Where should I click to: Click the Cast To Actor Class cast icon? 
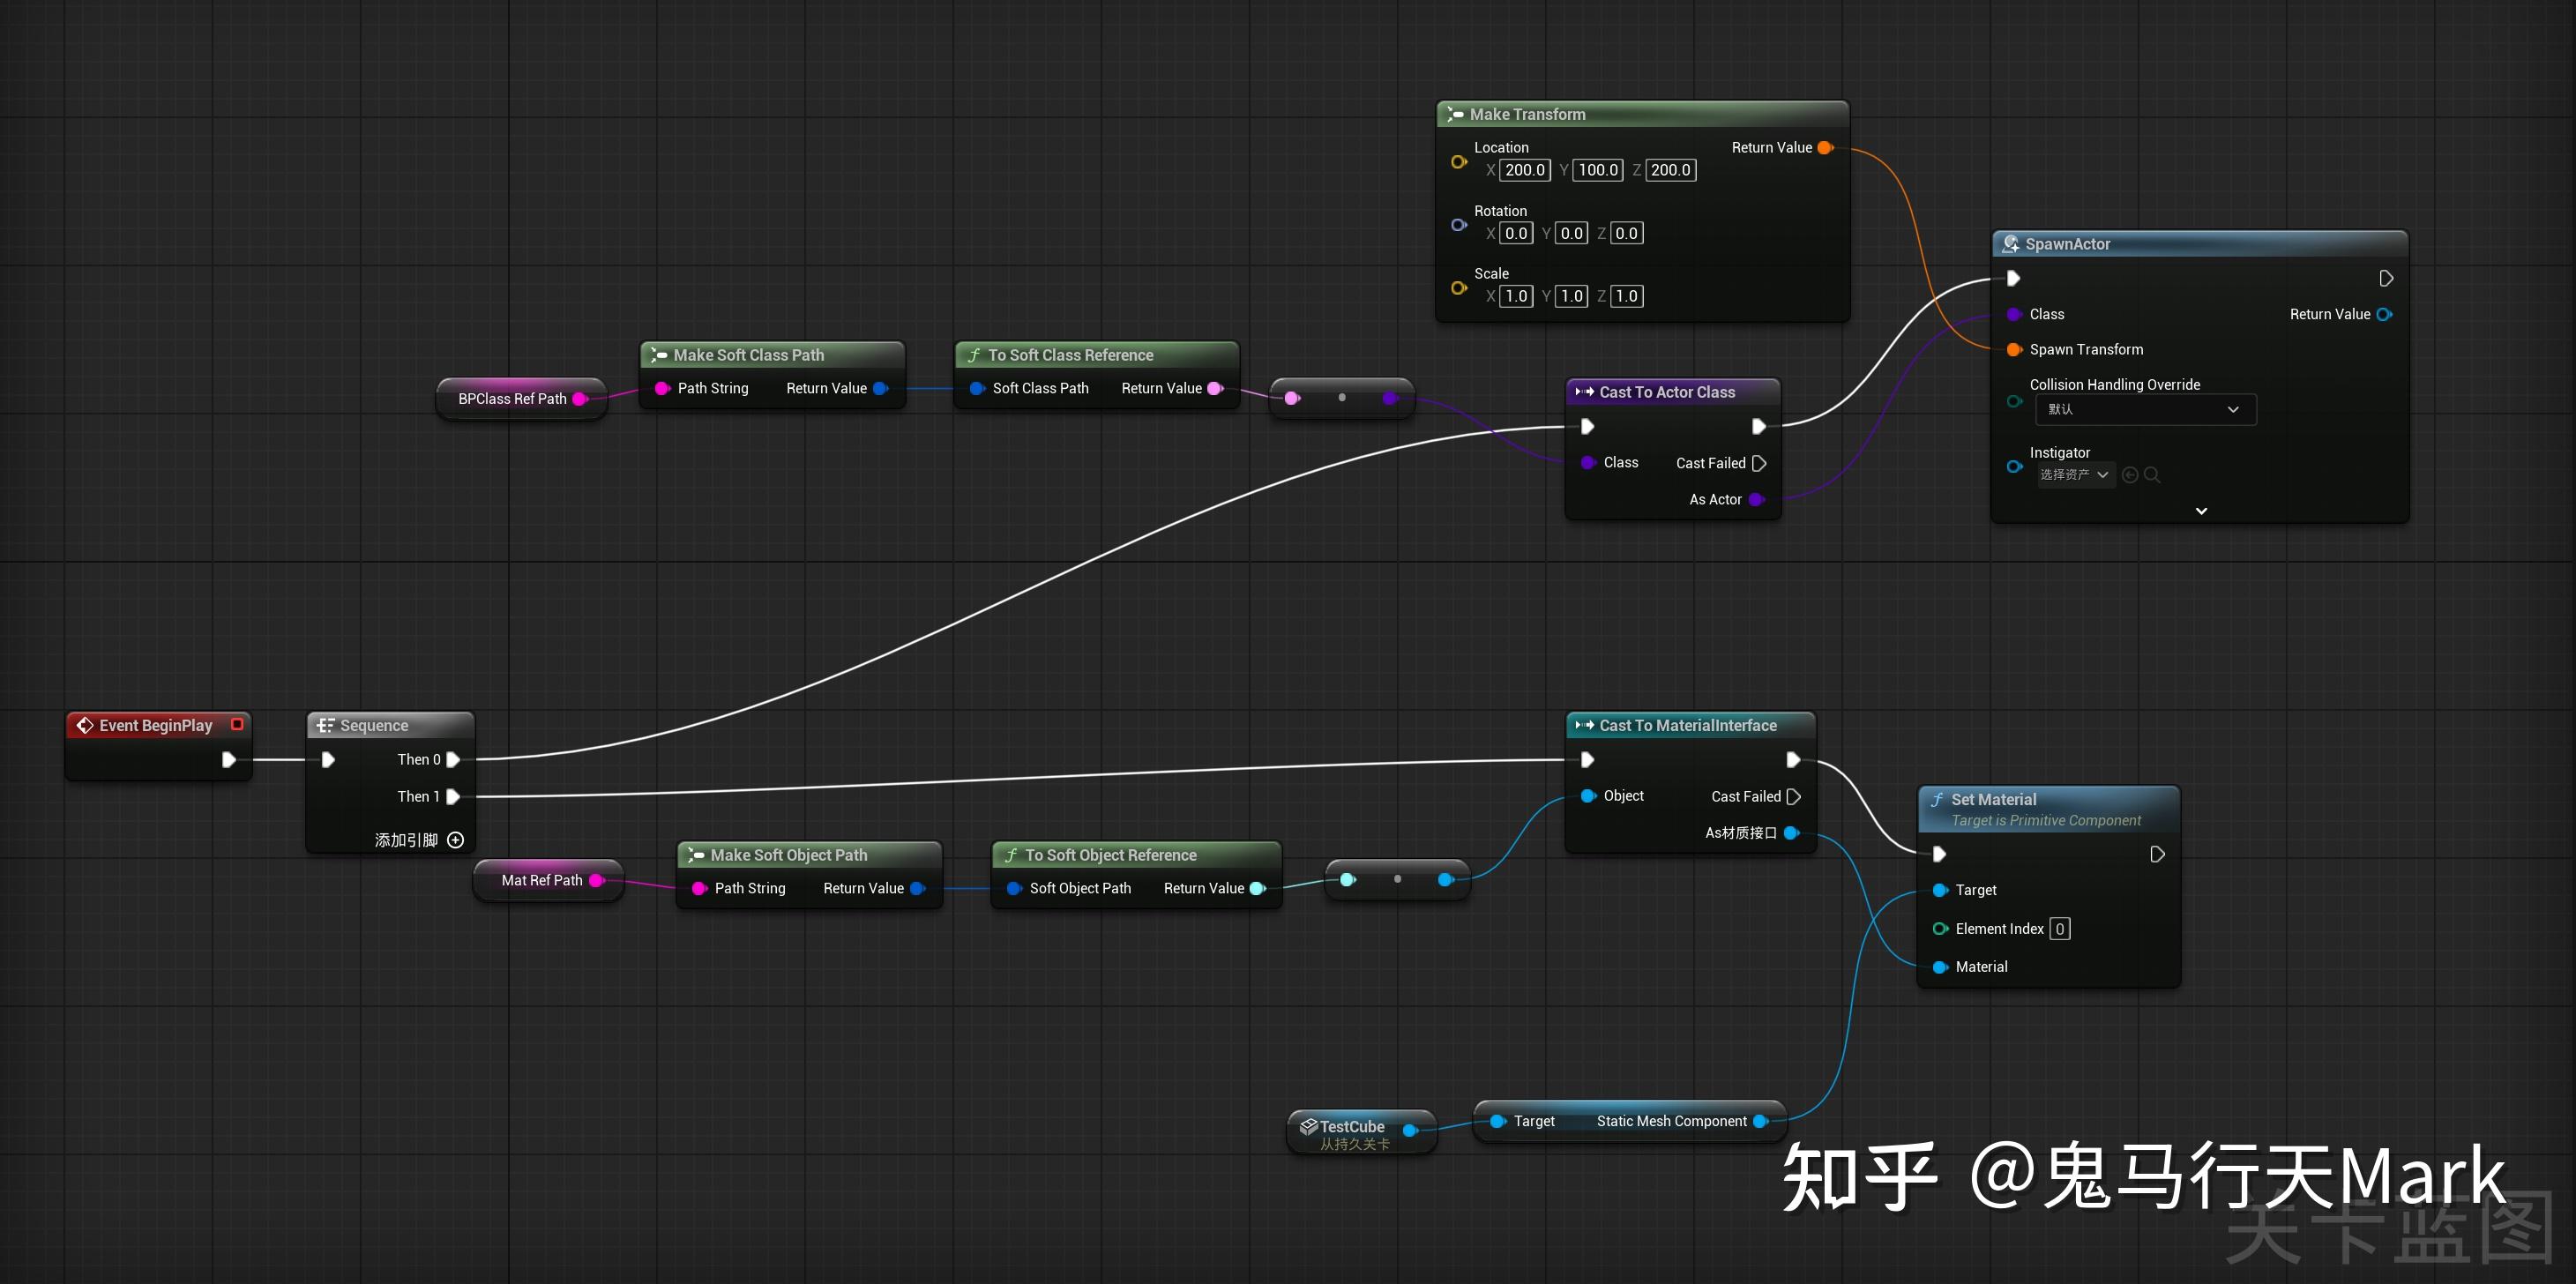[x=1583, y=392]
